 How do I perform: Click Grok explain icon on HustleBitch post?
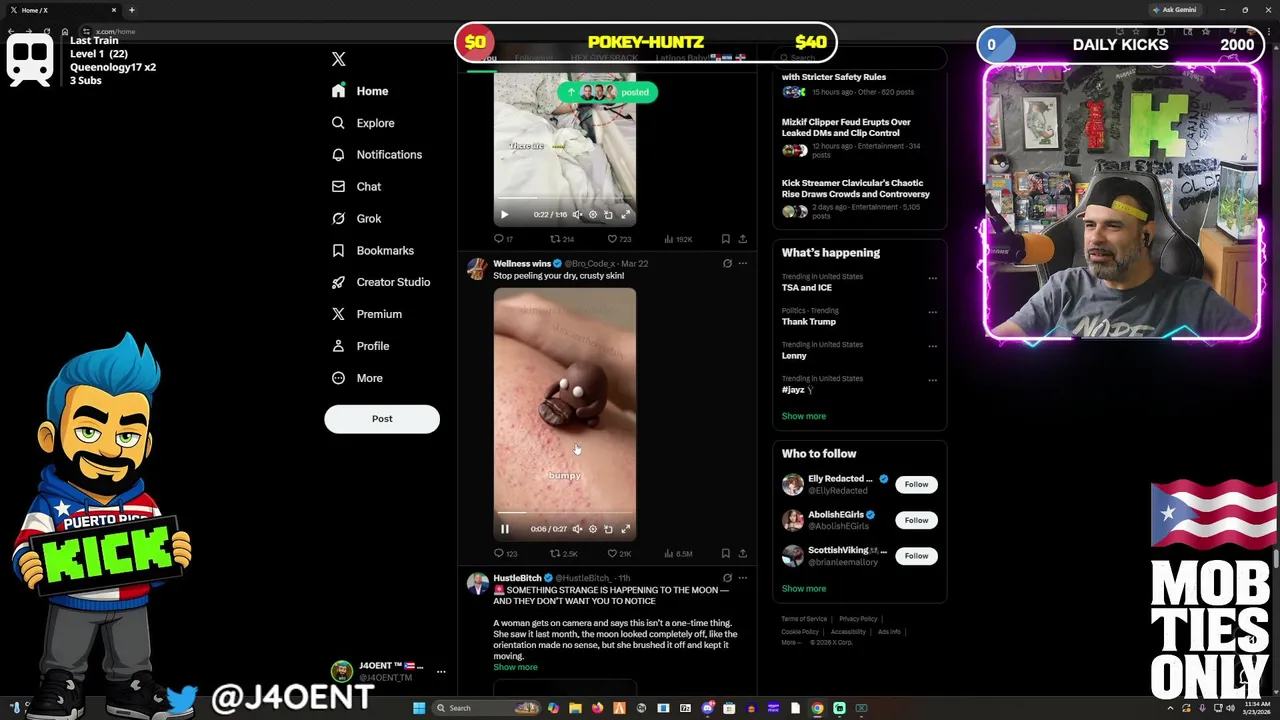pos(727,578)
